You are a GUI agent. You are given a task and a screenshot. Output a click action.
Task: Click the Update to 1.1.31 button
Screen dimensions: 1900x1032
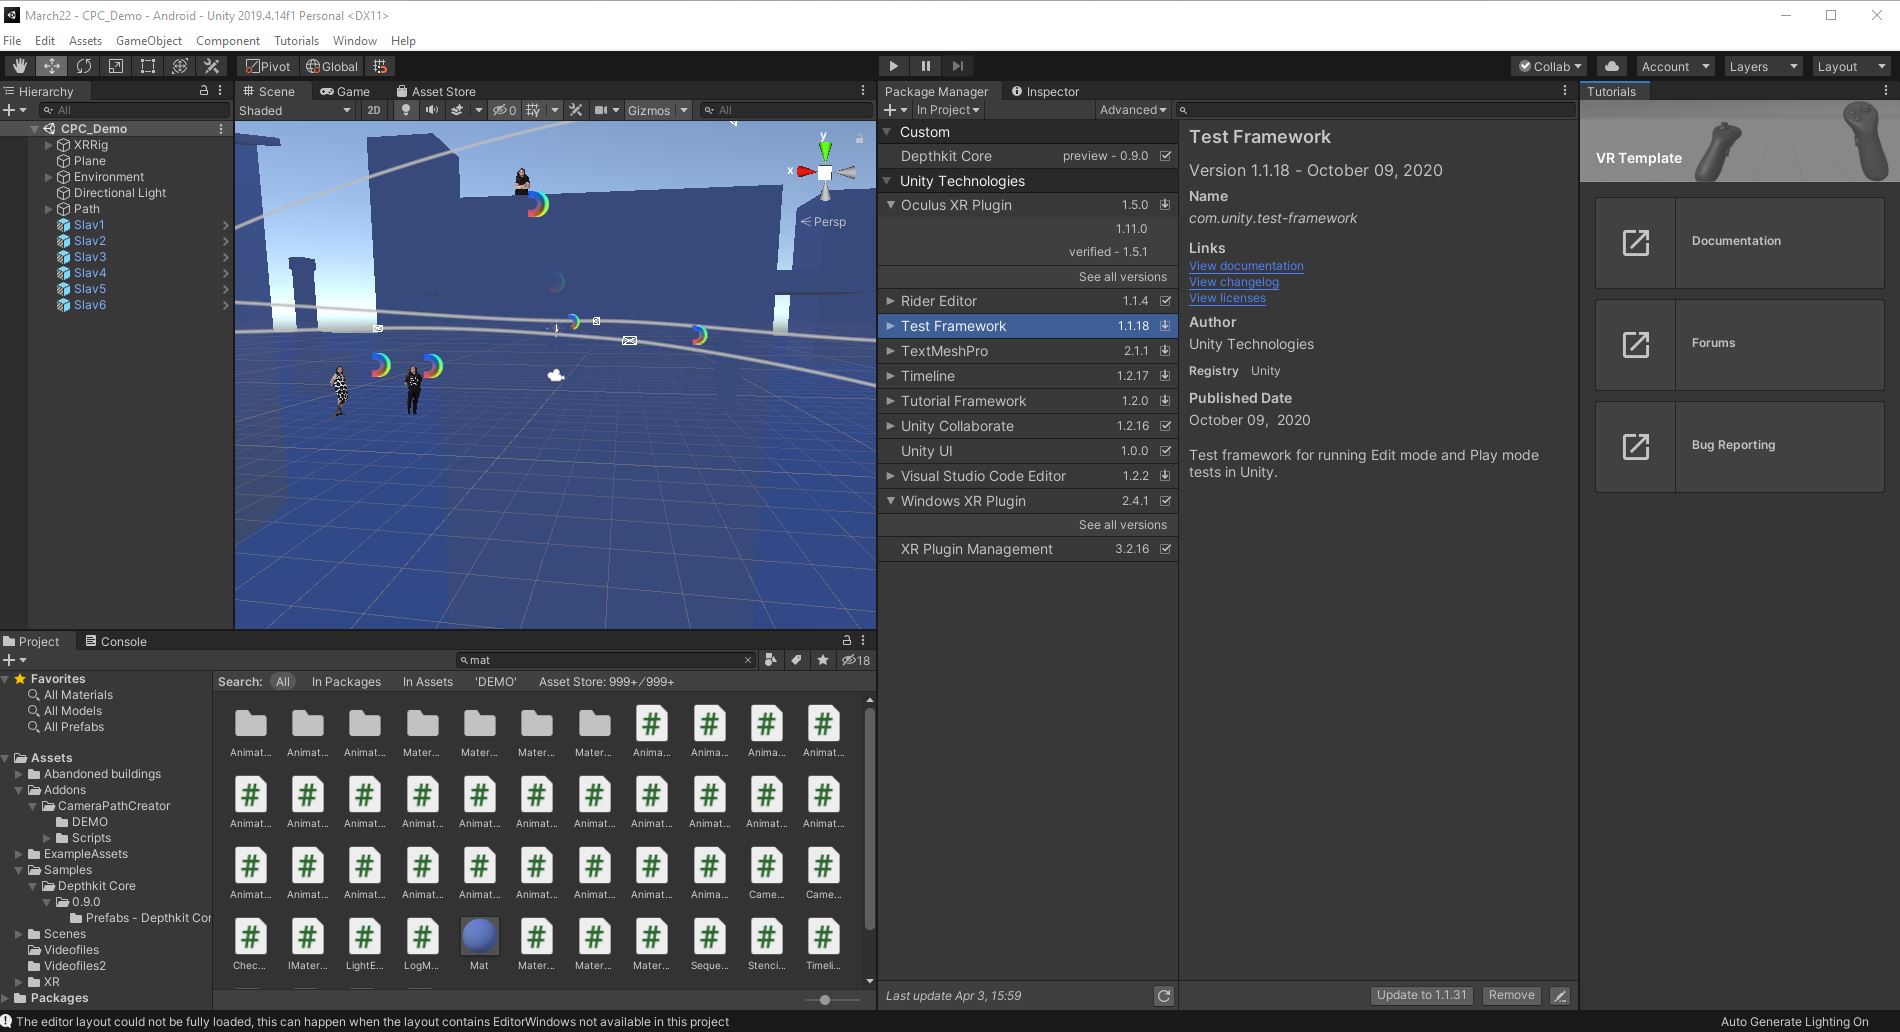pos(1421,995)
